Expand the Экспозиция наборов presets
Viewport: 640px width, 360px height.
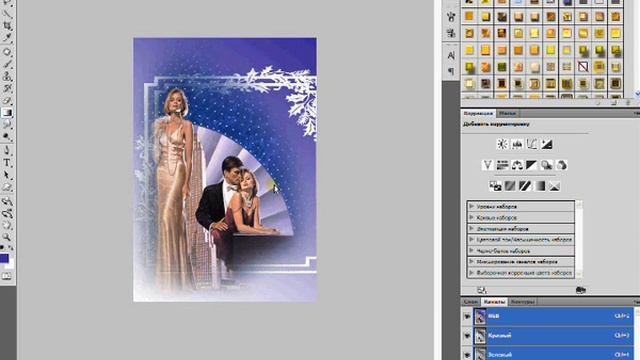coord(471,229)
